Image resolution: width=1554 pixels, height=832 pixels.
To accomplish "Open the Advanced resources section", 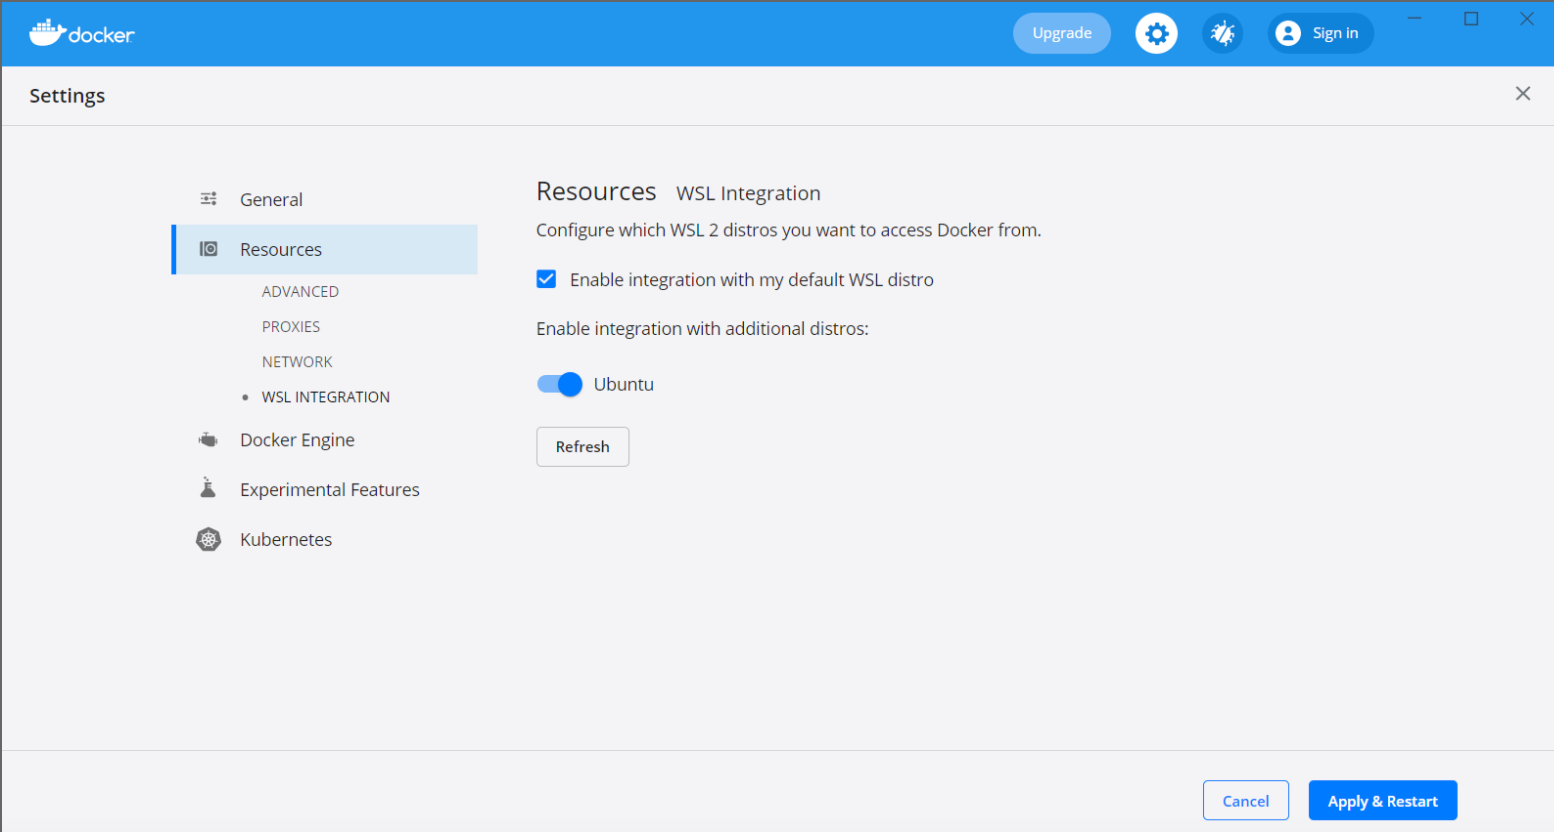I will [x=300, y=292].
